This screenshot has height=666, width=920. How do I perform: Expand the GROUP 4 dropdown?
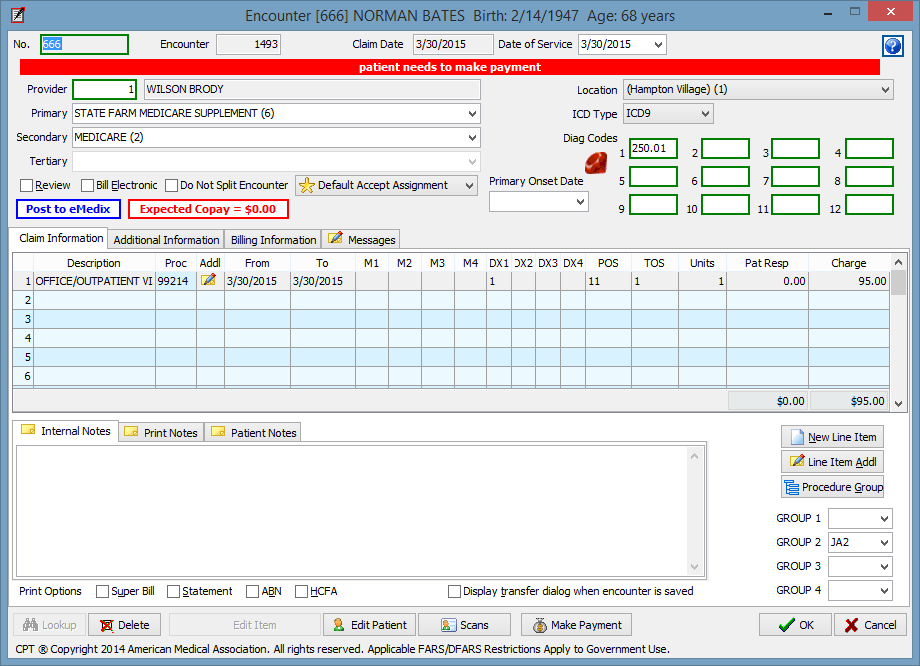(884, 591)
